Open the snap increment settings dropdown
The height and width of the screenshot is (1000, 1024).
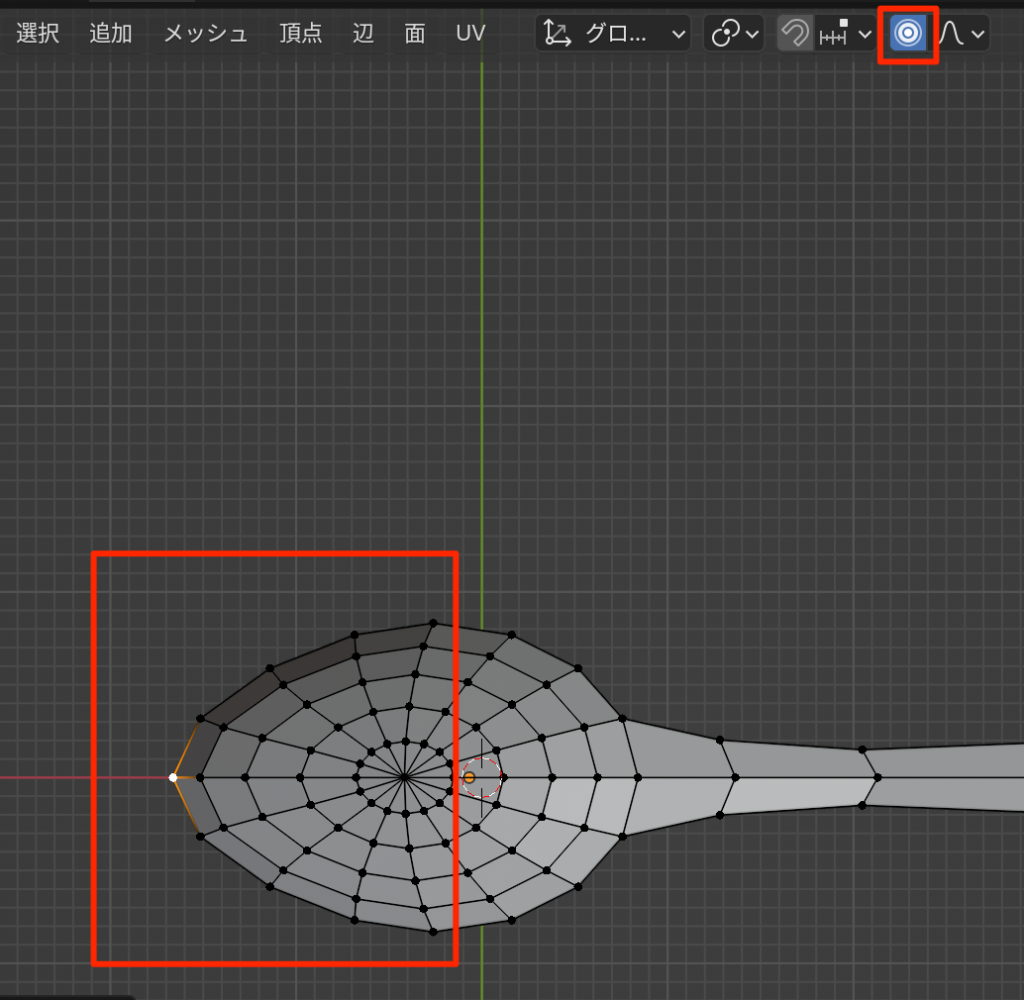[x=845, y=34]
